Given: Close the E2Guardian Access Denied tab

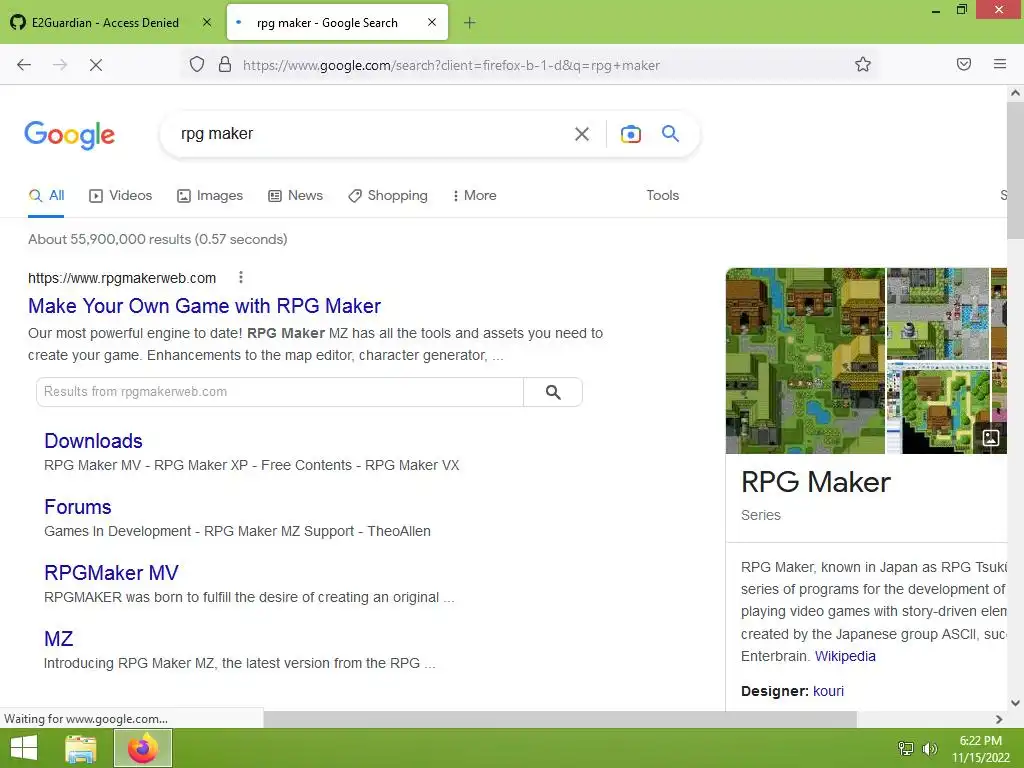Looking at the screenshot, I should pyautogui.click(x=207, y=22).
